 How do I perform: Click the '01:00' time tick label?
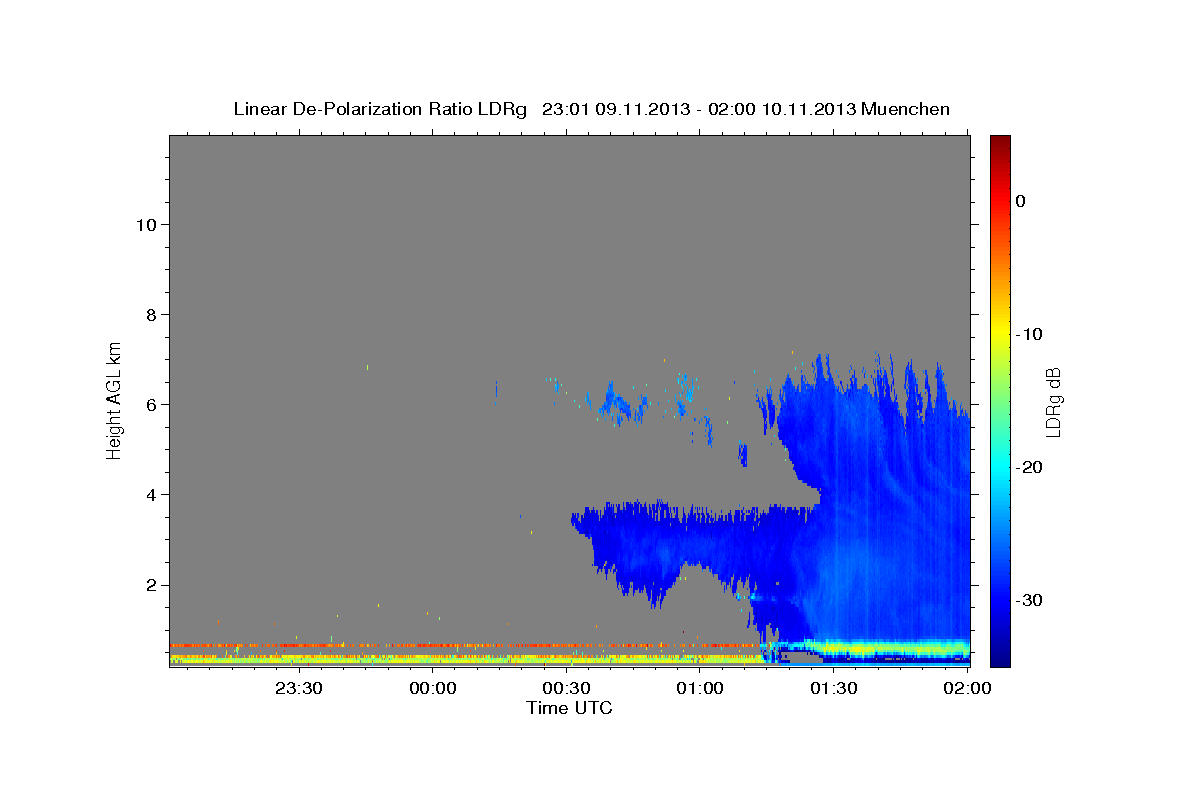(700, 688)
